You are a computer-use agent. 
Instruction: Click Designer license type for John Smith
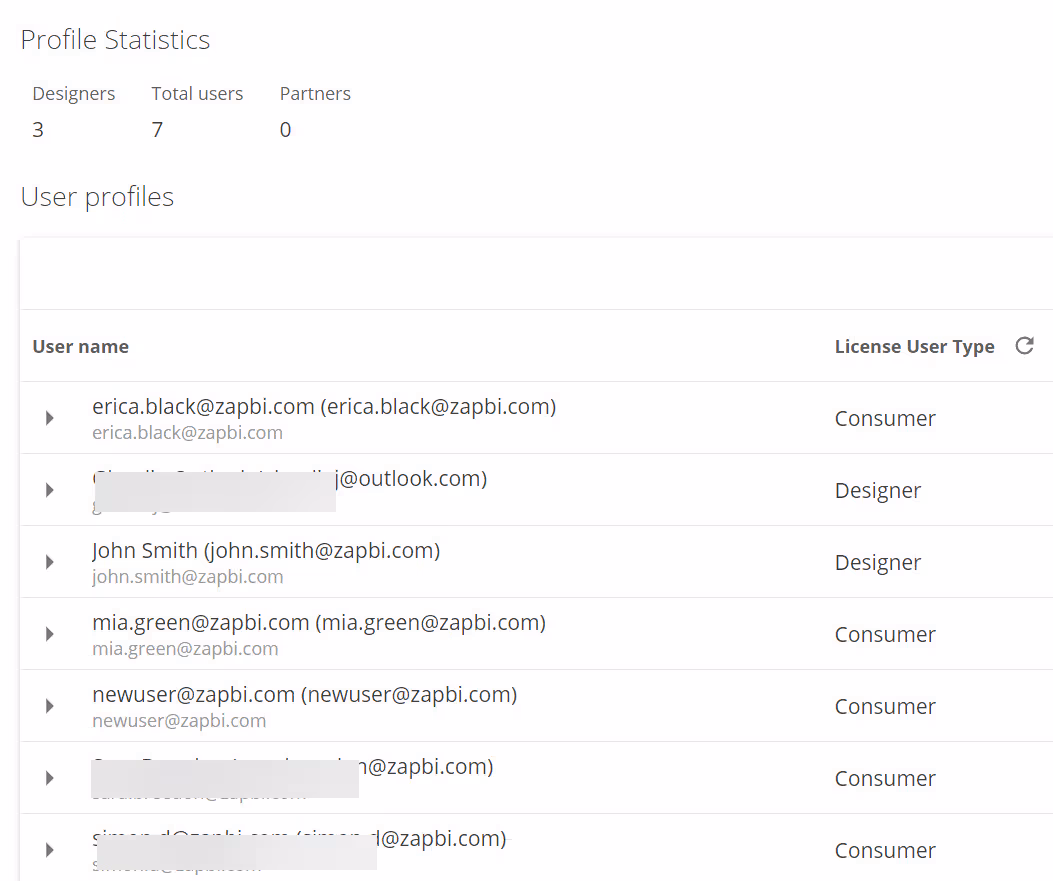878,563
